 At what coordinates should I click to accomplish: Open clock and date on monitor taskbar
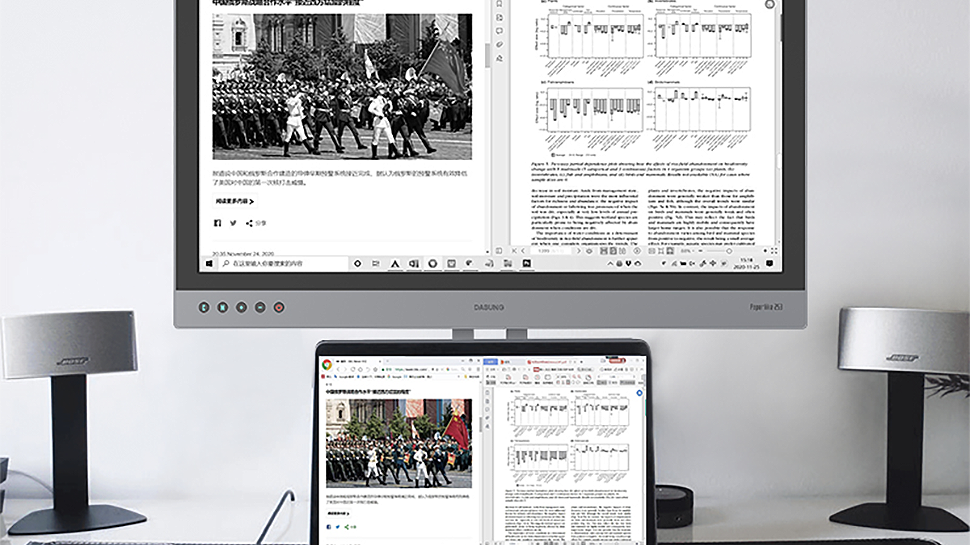[747, 264]
